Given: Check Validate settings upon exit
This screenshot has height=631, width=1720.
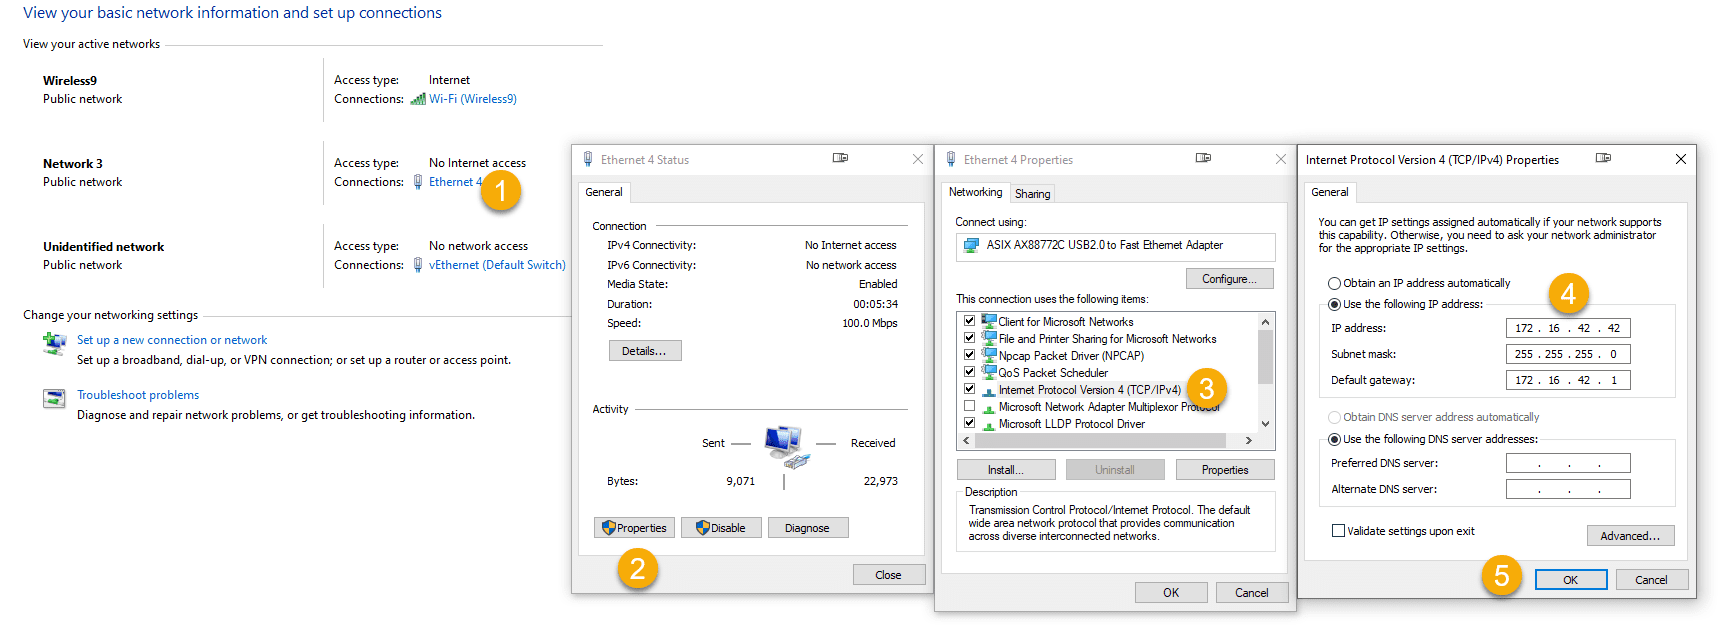Looking at the screenshot, I should 1338,531.
